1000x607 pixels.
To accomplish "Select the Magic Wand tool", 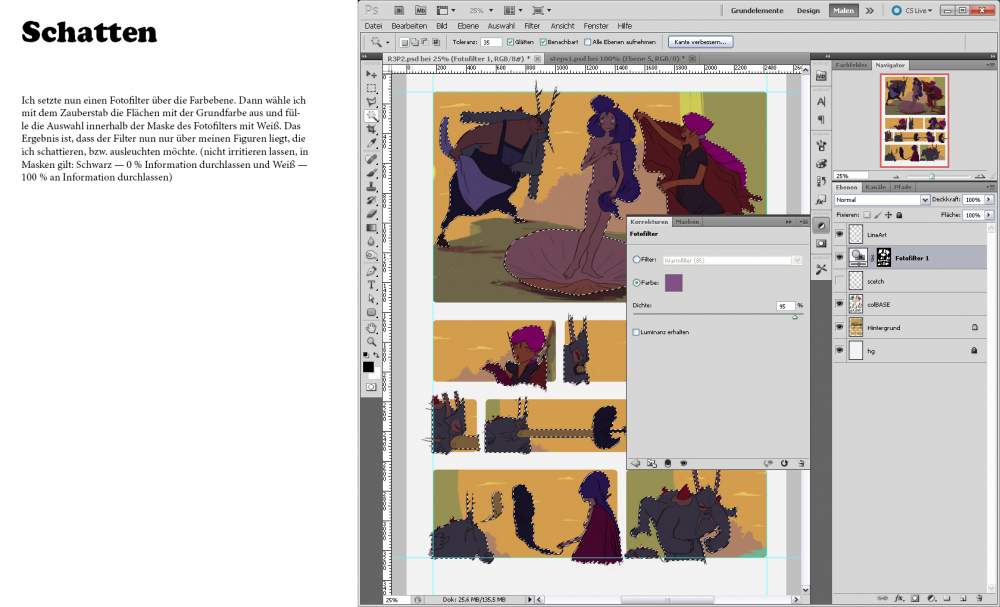I will pos(371,116).
